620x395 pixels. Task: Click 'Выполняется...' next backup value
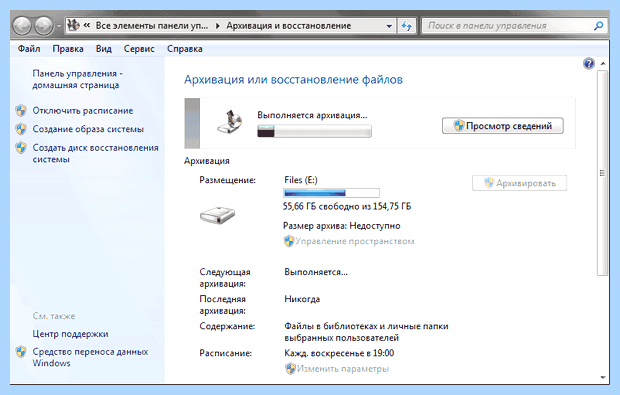pos(316,272)
